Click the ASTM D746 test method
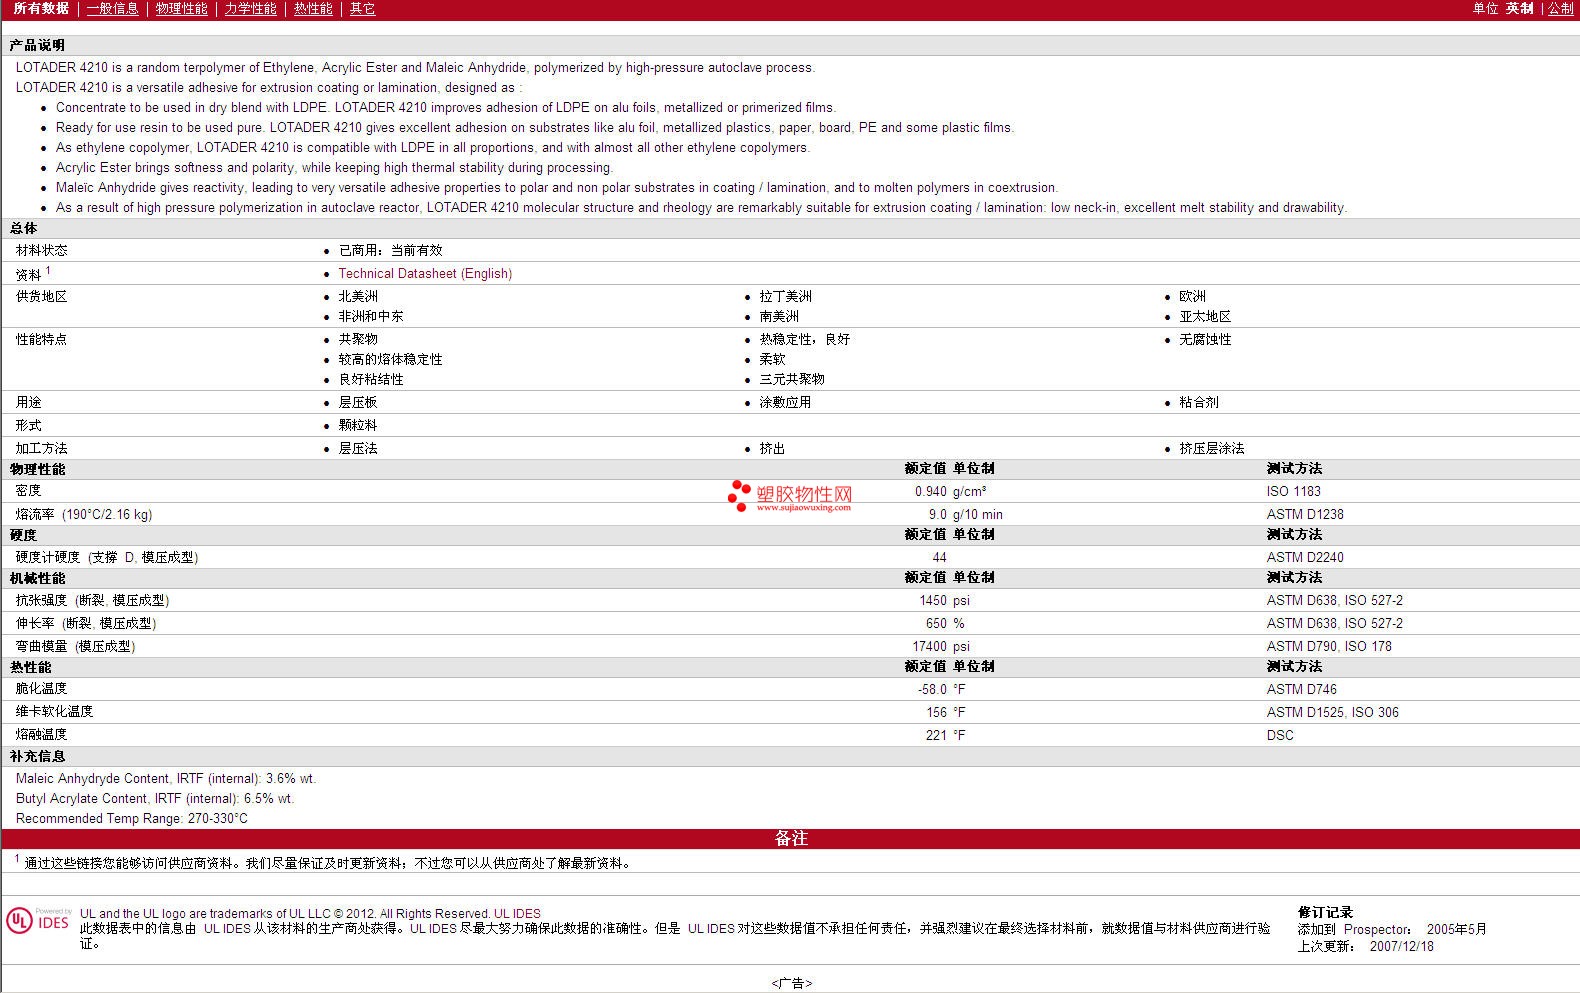Viewport: 1580px width, 993px height. click(1301, 690)
